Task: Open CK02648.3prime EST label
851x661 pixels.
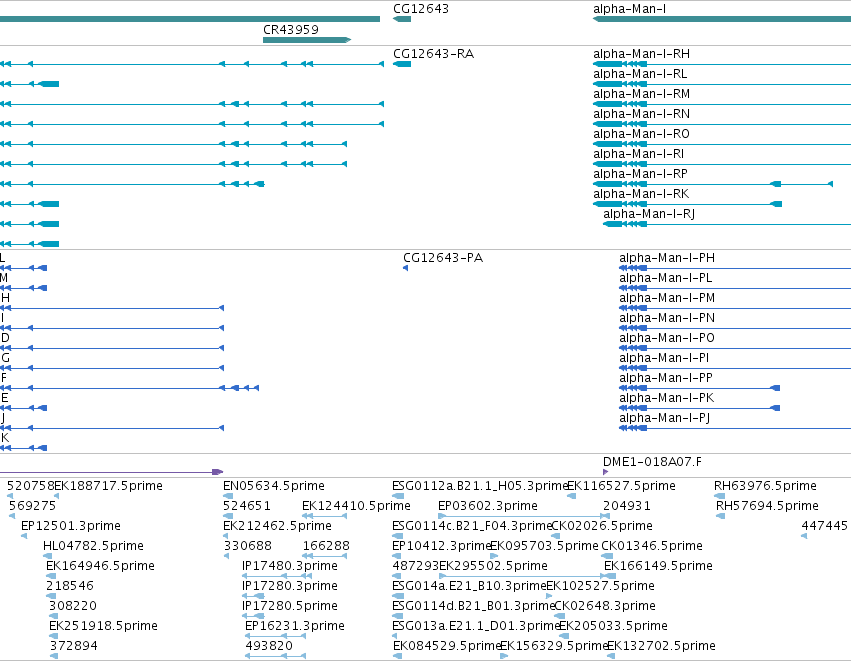Action: [605, 606]
